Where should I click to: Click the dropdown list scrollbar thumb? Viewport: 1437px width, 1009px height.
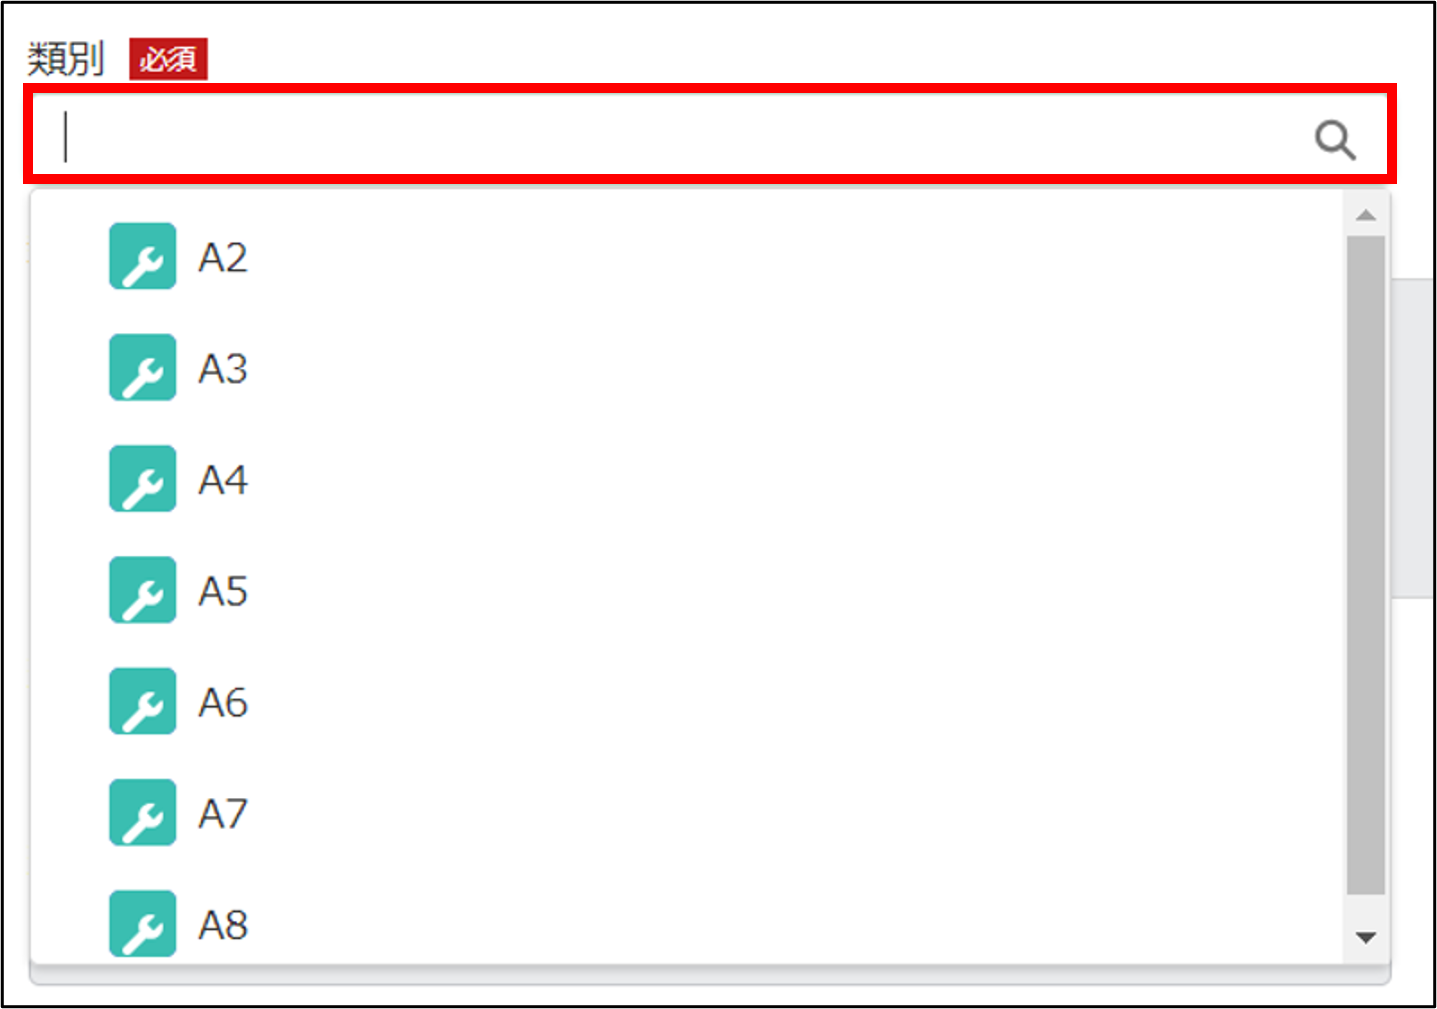(x=1365, y=565)
